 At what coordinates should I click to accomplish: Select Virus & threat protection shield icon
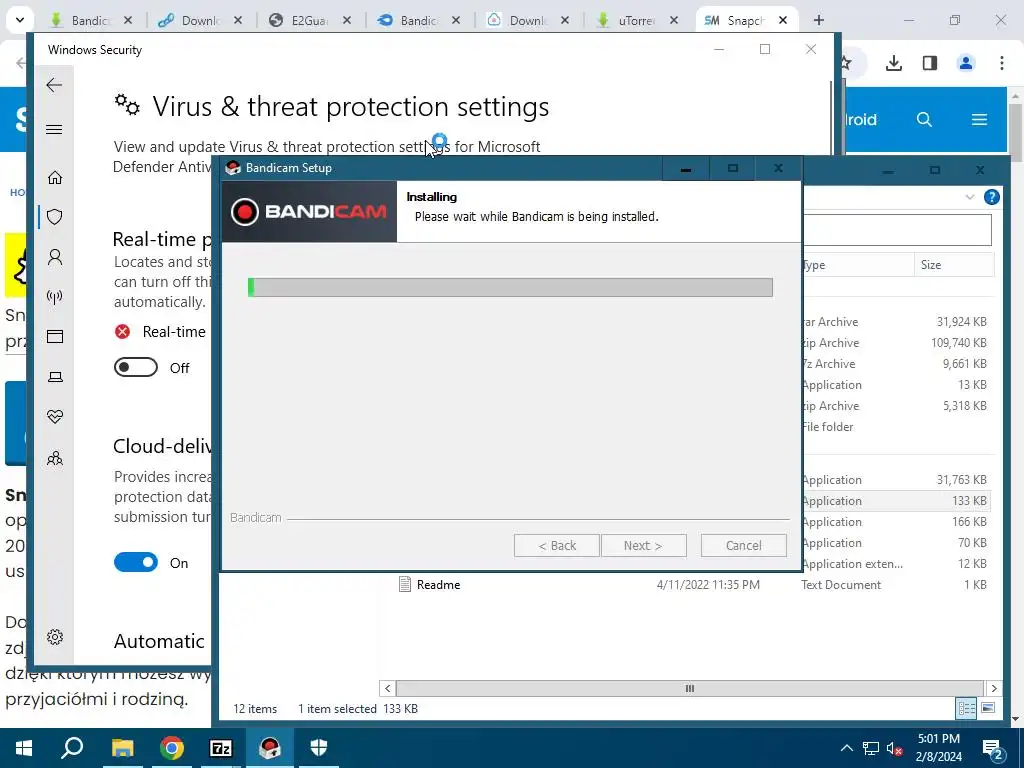tap(55, 217)
